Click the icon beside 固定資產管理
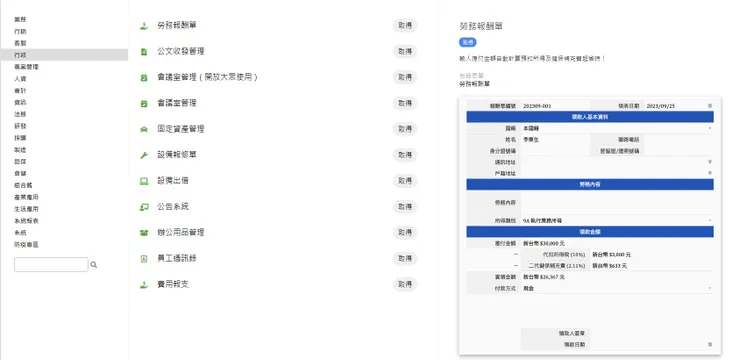740x360 pixels. pyautogui.click(x=144, y=129)
